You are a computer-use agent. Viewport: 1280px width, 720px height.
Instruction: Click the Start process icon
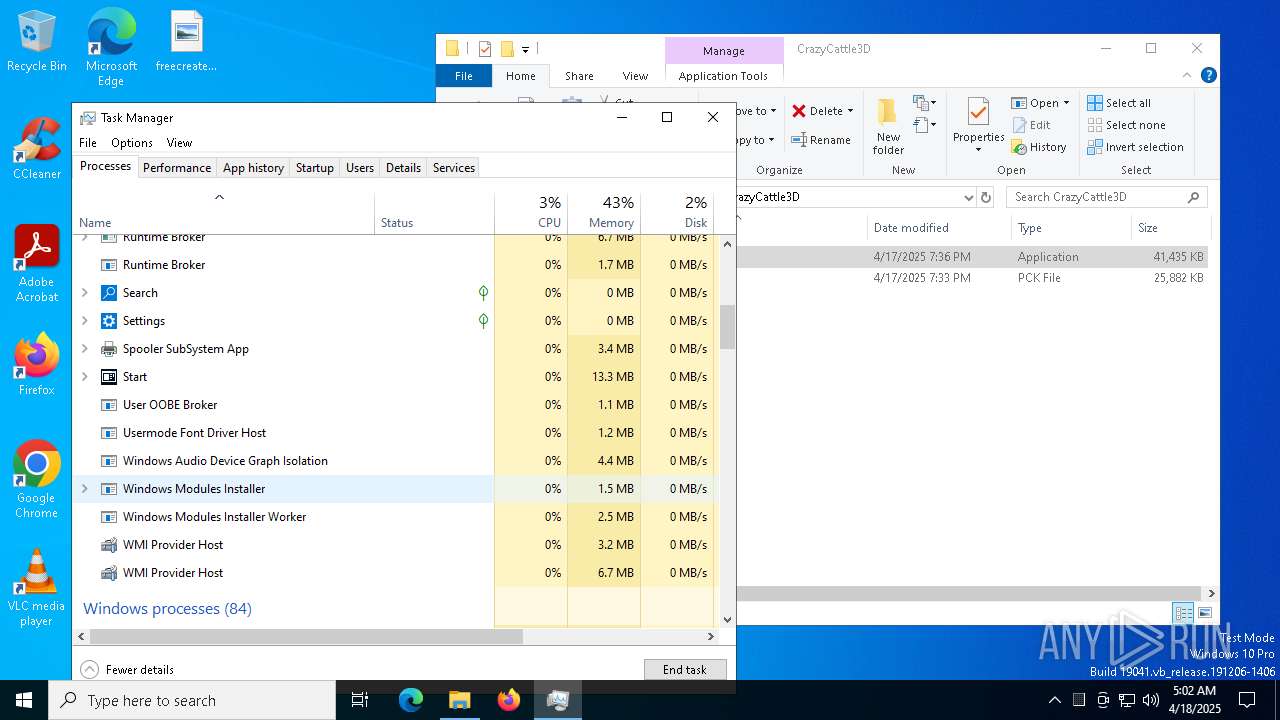pos(109,377)
